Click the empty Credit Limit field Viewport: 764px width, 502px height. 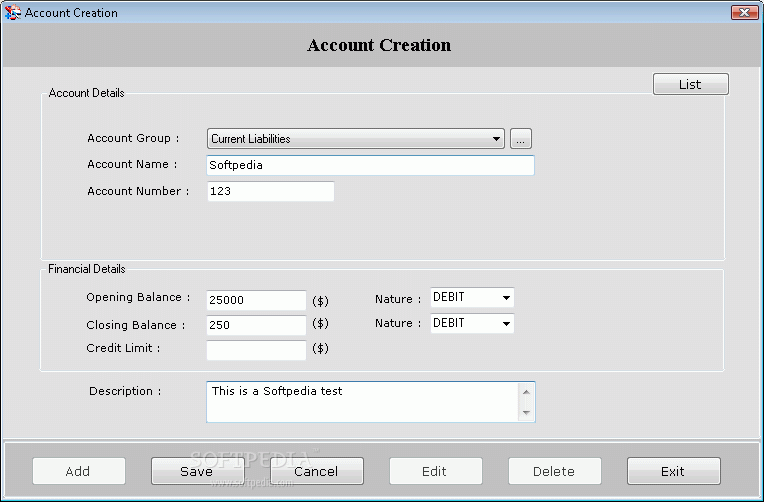click(x=256, y=350)
